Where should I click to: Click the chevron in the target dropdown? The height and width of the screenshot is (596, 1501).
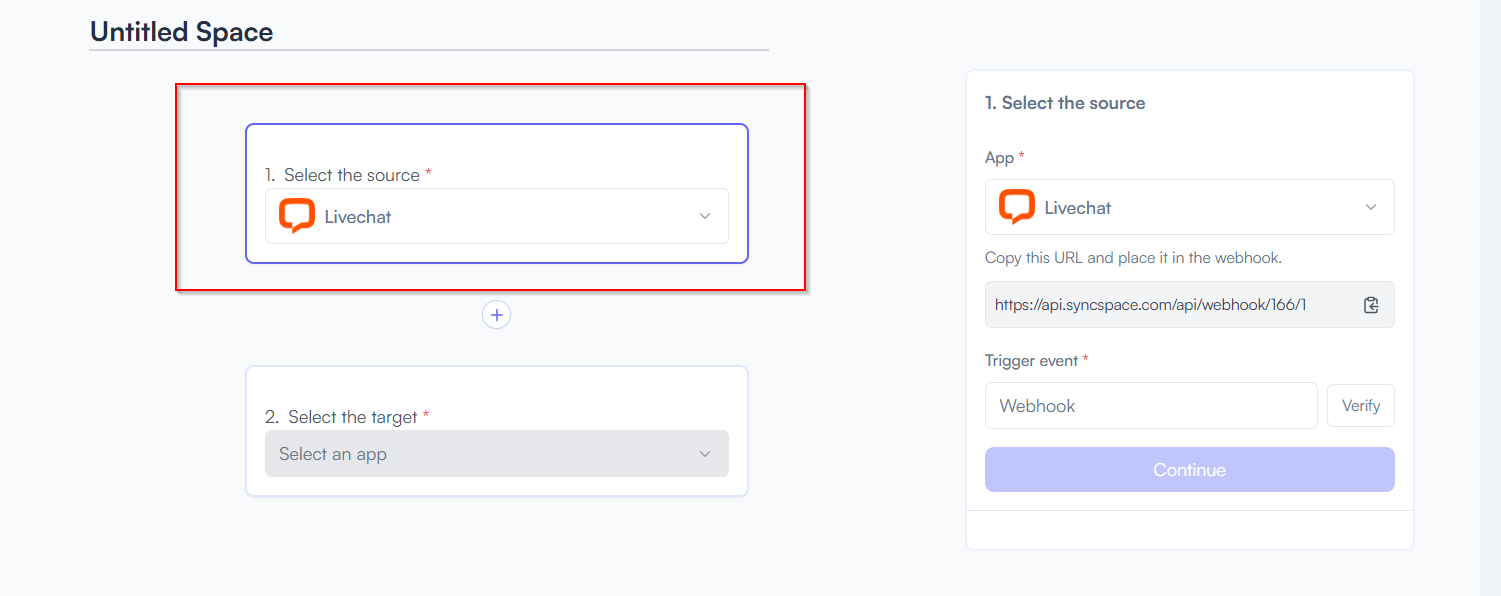point(705,454)
